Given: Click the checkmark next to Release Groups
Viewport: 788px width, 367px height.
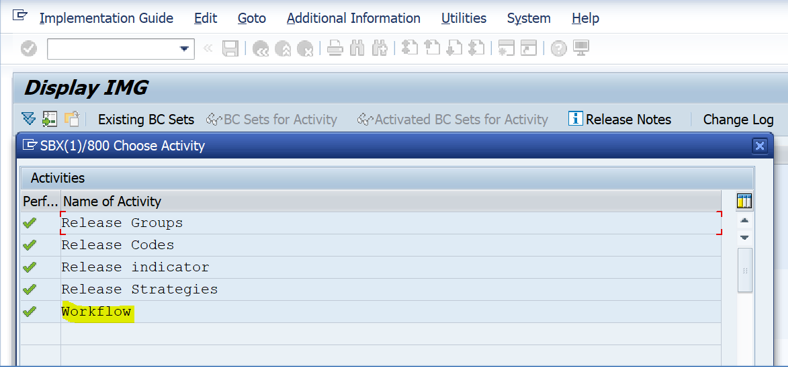Looking at the screenshot, I should pyautogui.click(x=30, y=223).
